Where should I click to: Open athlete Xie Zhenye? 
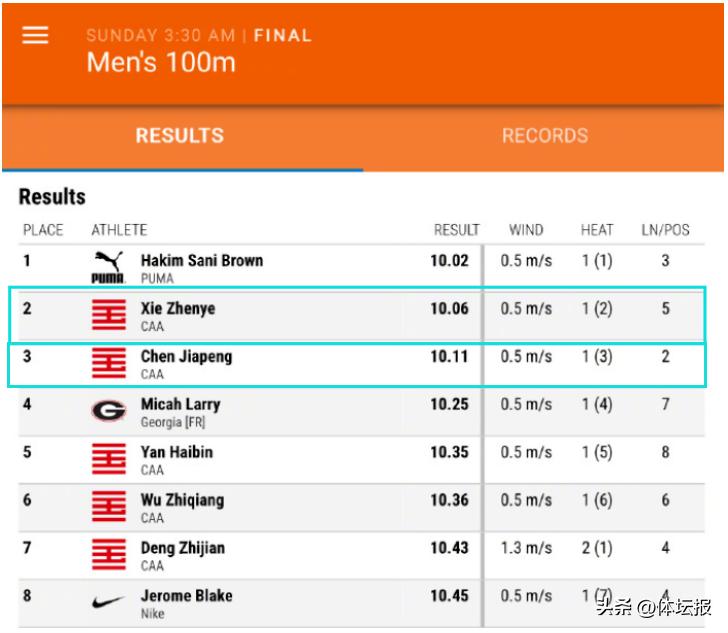pos(178,308)
